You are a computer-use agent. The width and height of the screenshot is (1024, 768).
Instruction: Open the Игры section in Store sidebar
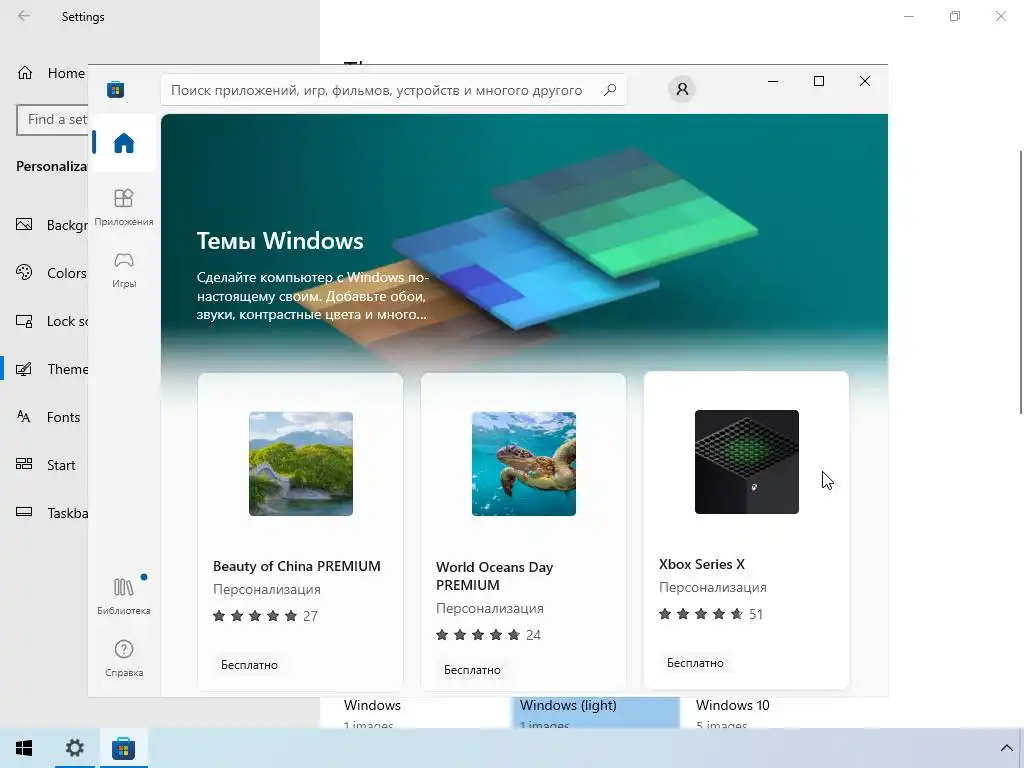tap(123, 270)
